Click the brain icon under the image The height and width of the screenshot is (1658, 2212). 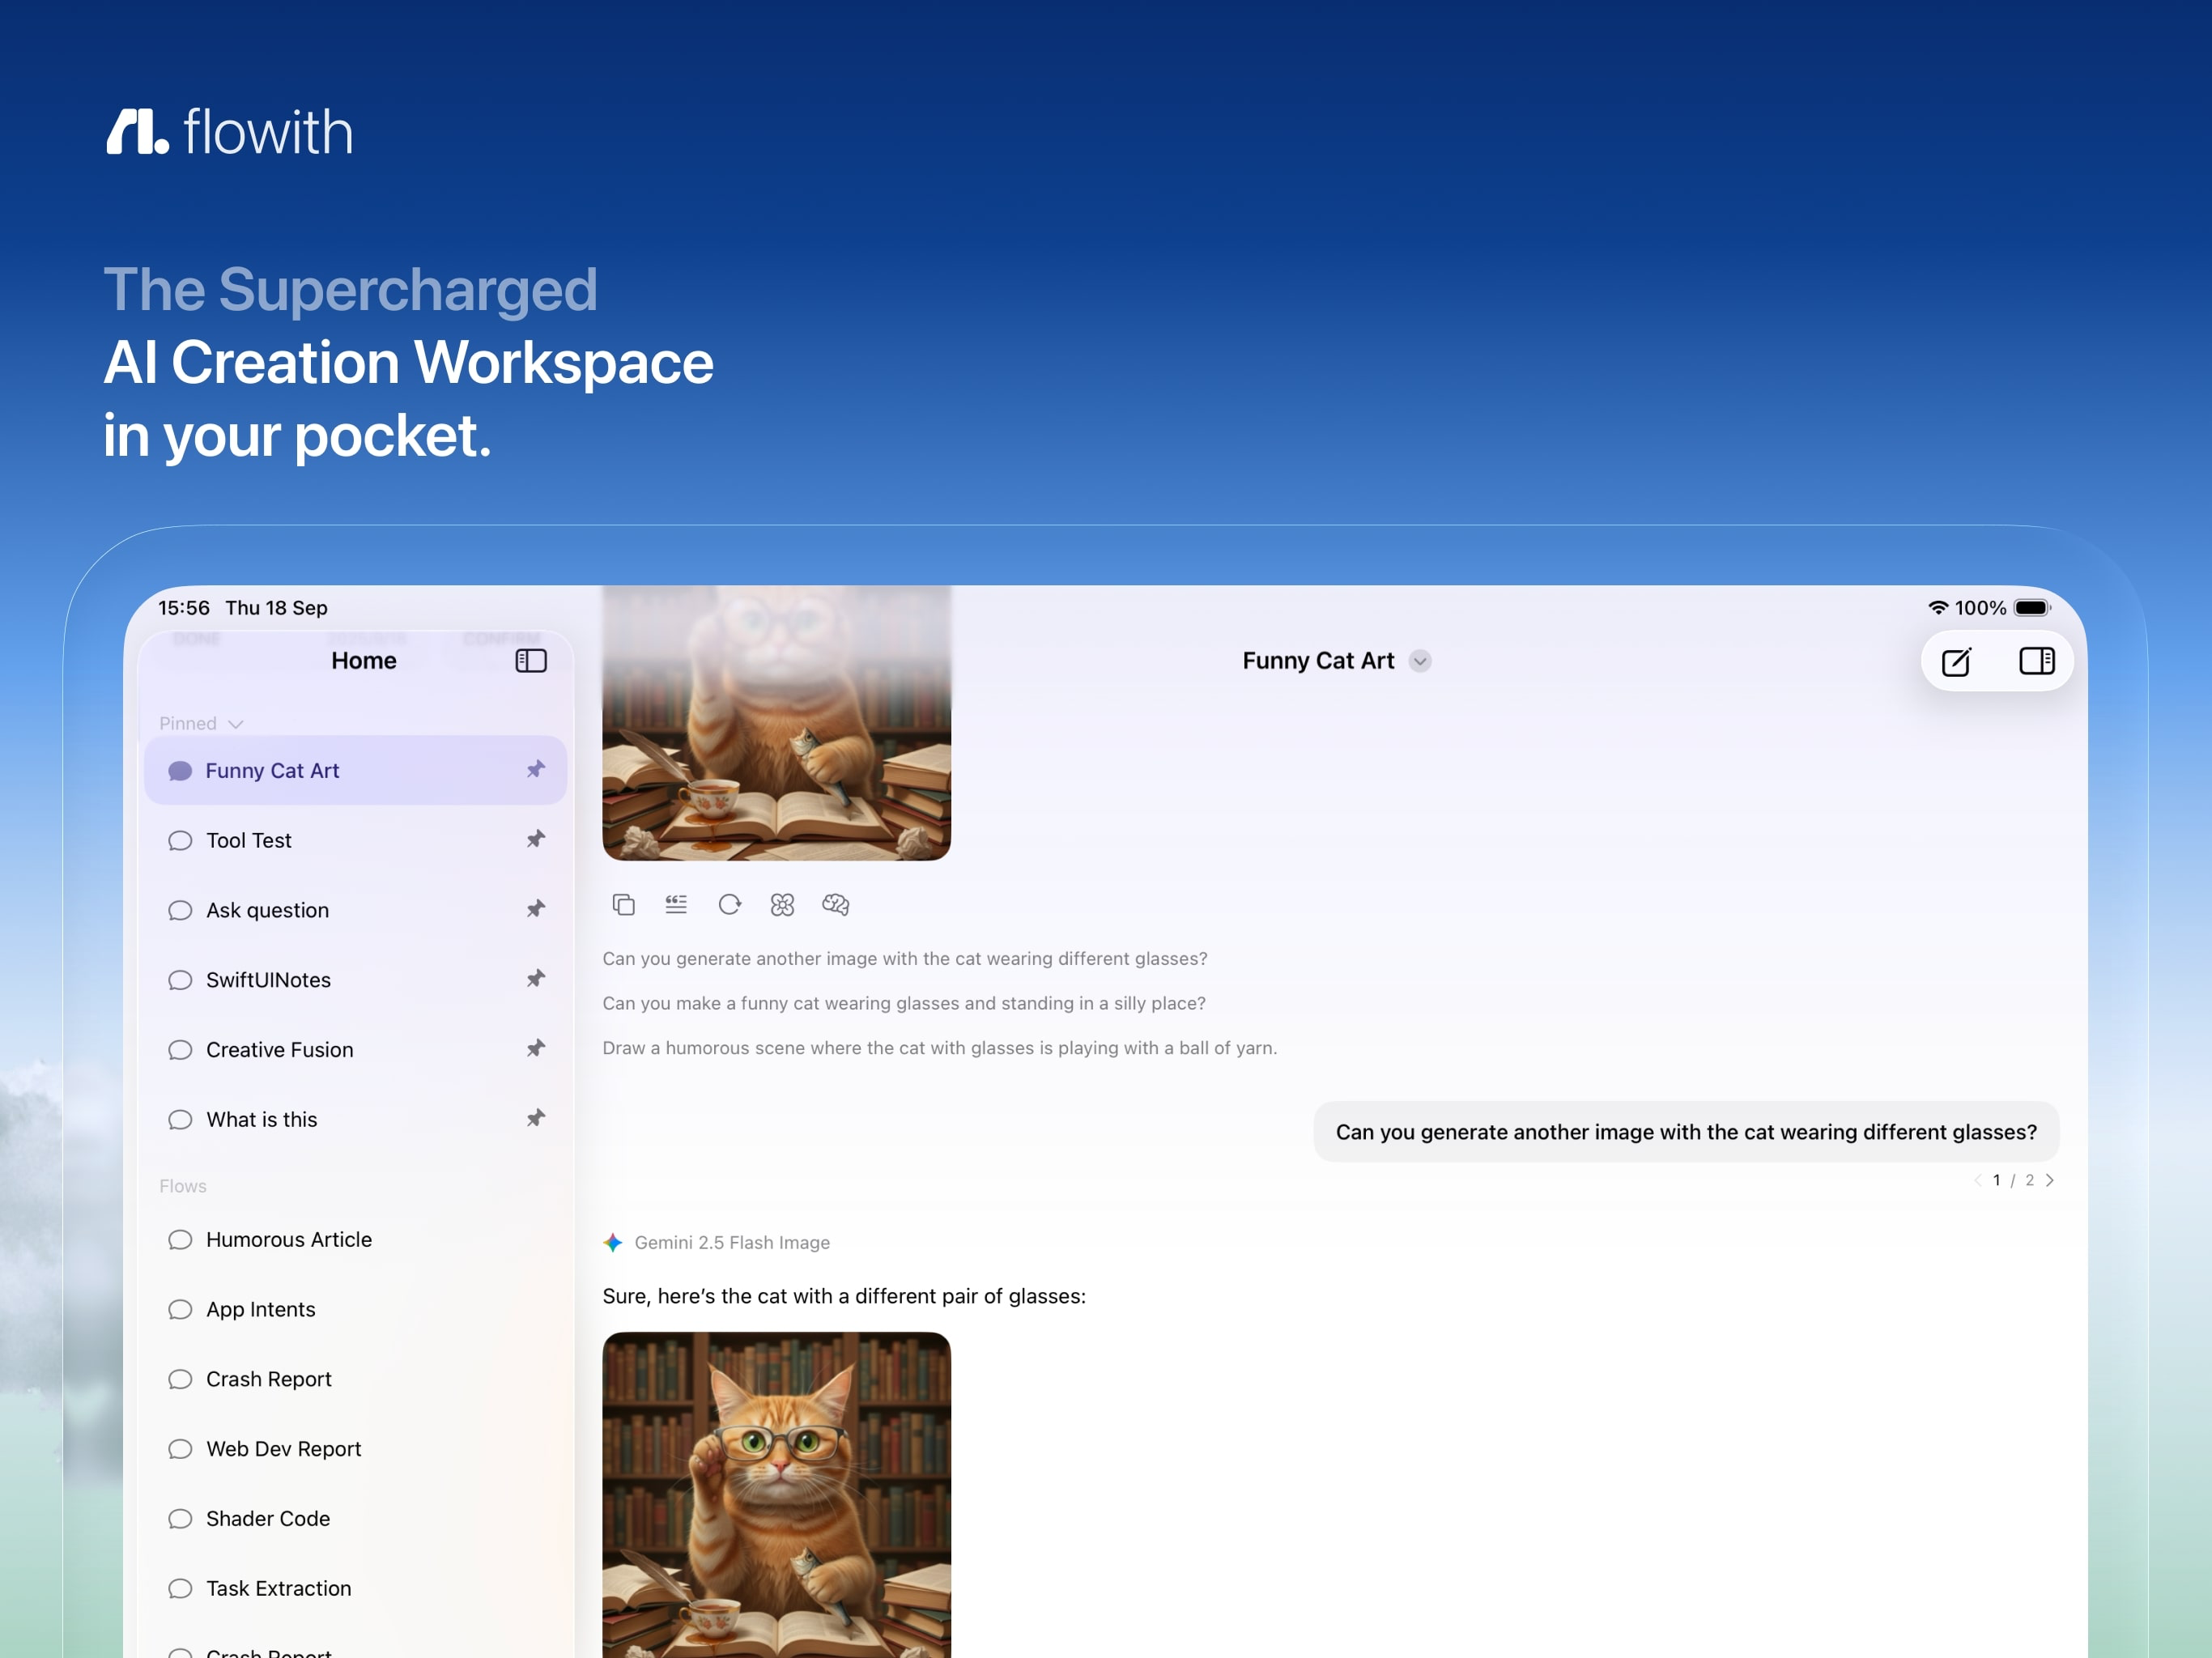(836, 905)
